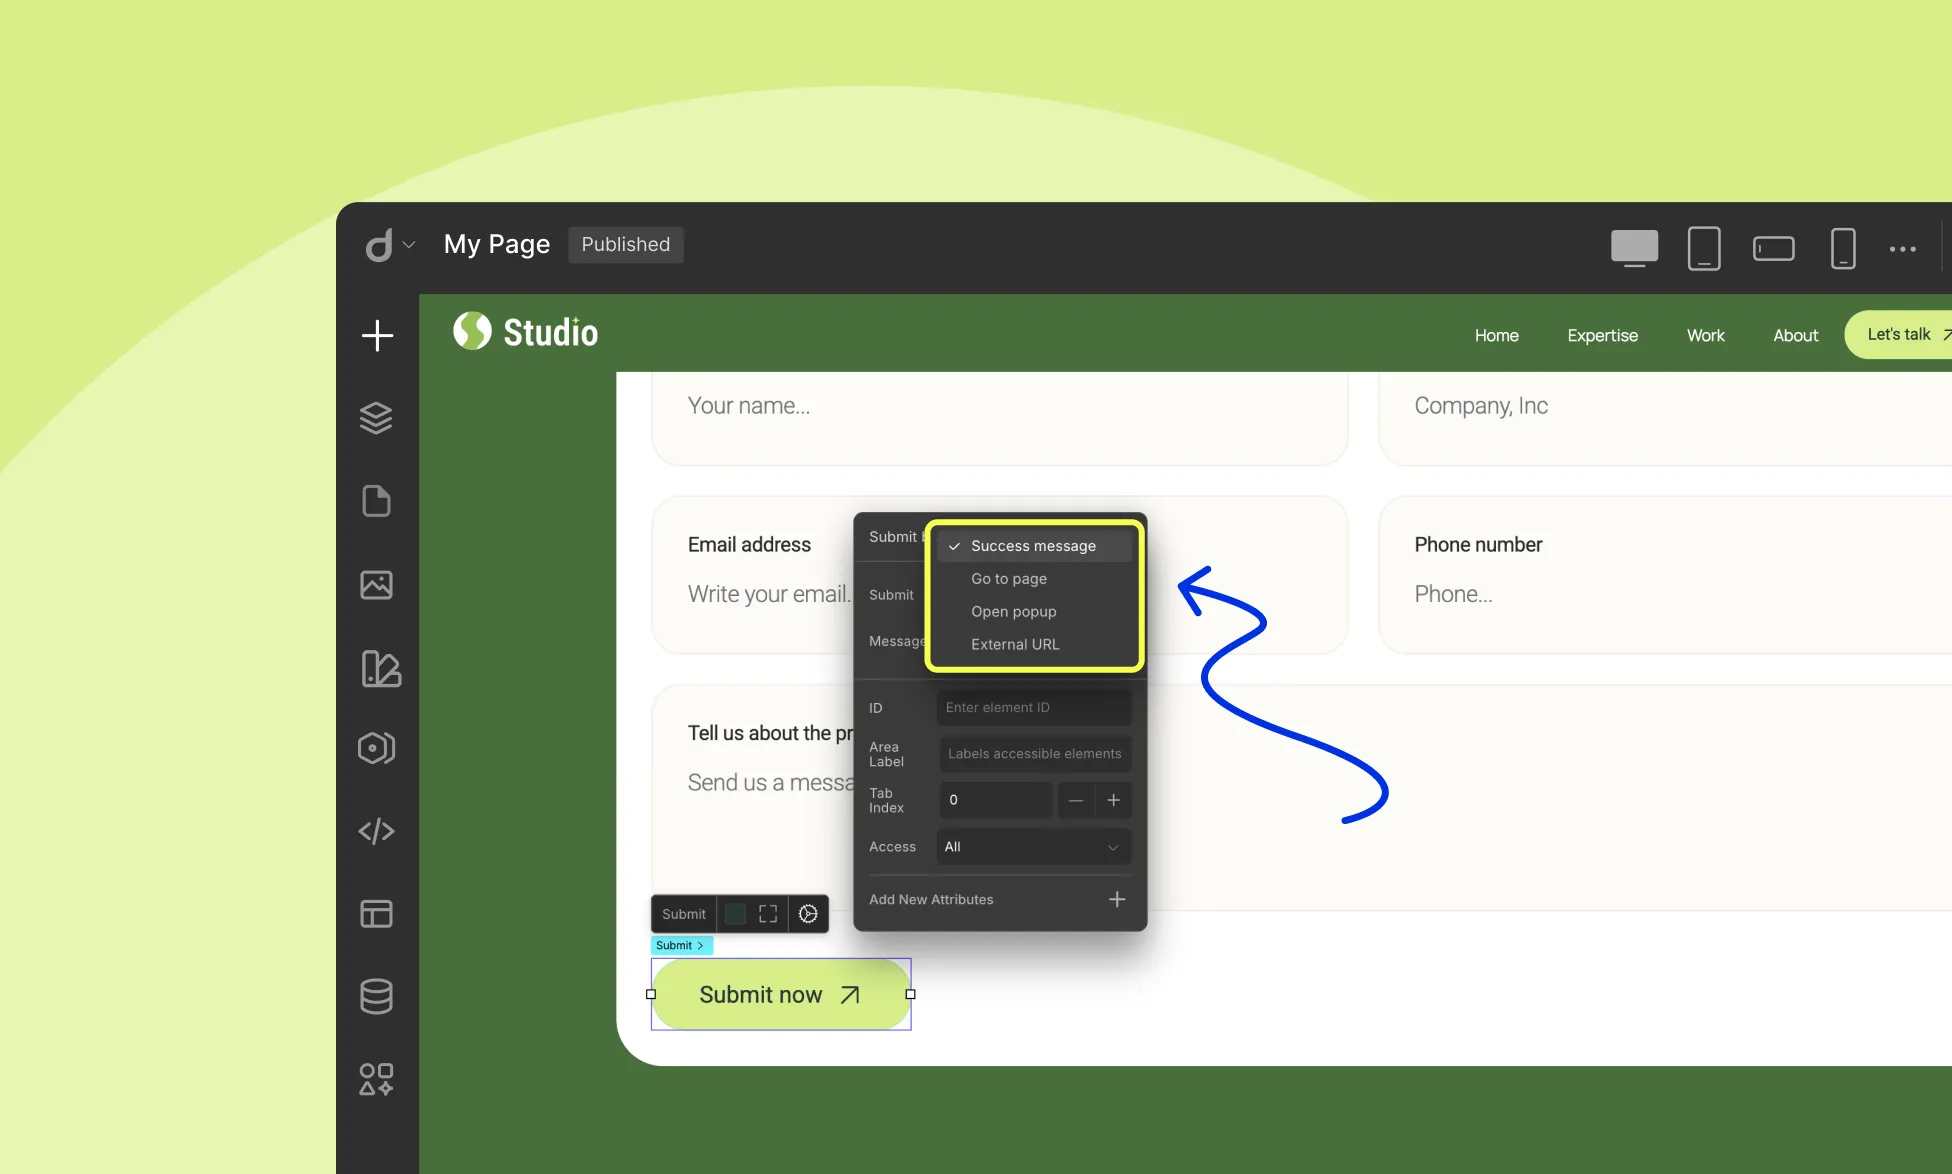This screenshot has height=1174, width=1952.
Task: Click the Let's talk button
Action: (x=1898, y=335)
